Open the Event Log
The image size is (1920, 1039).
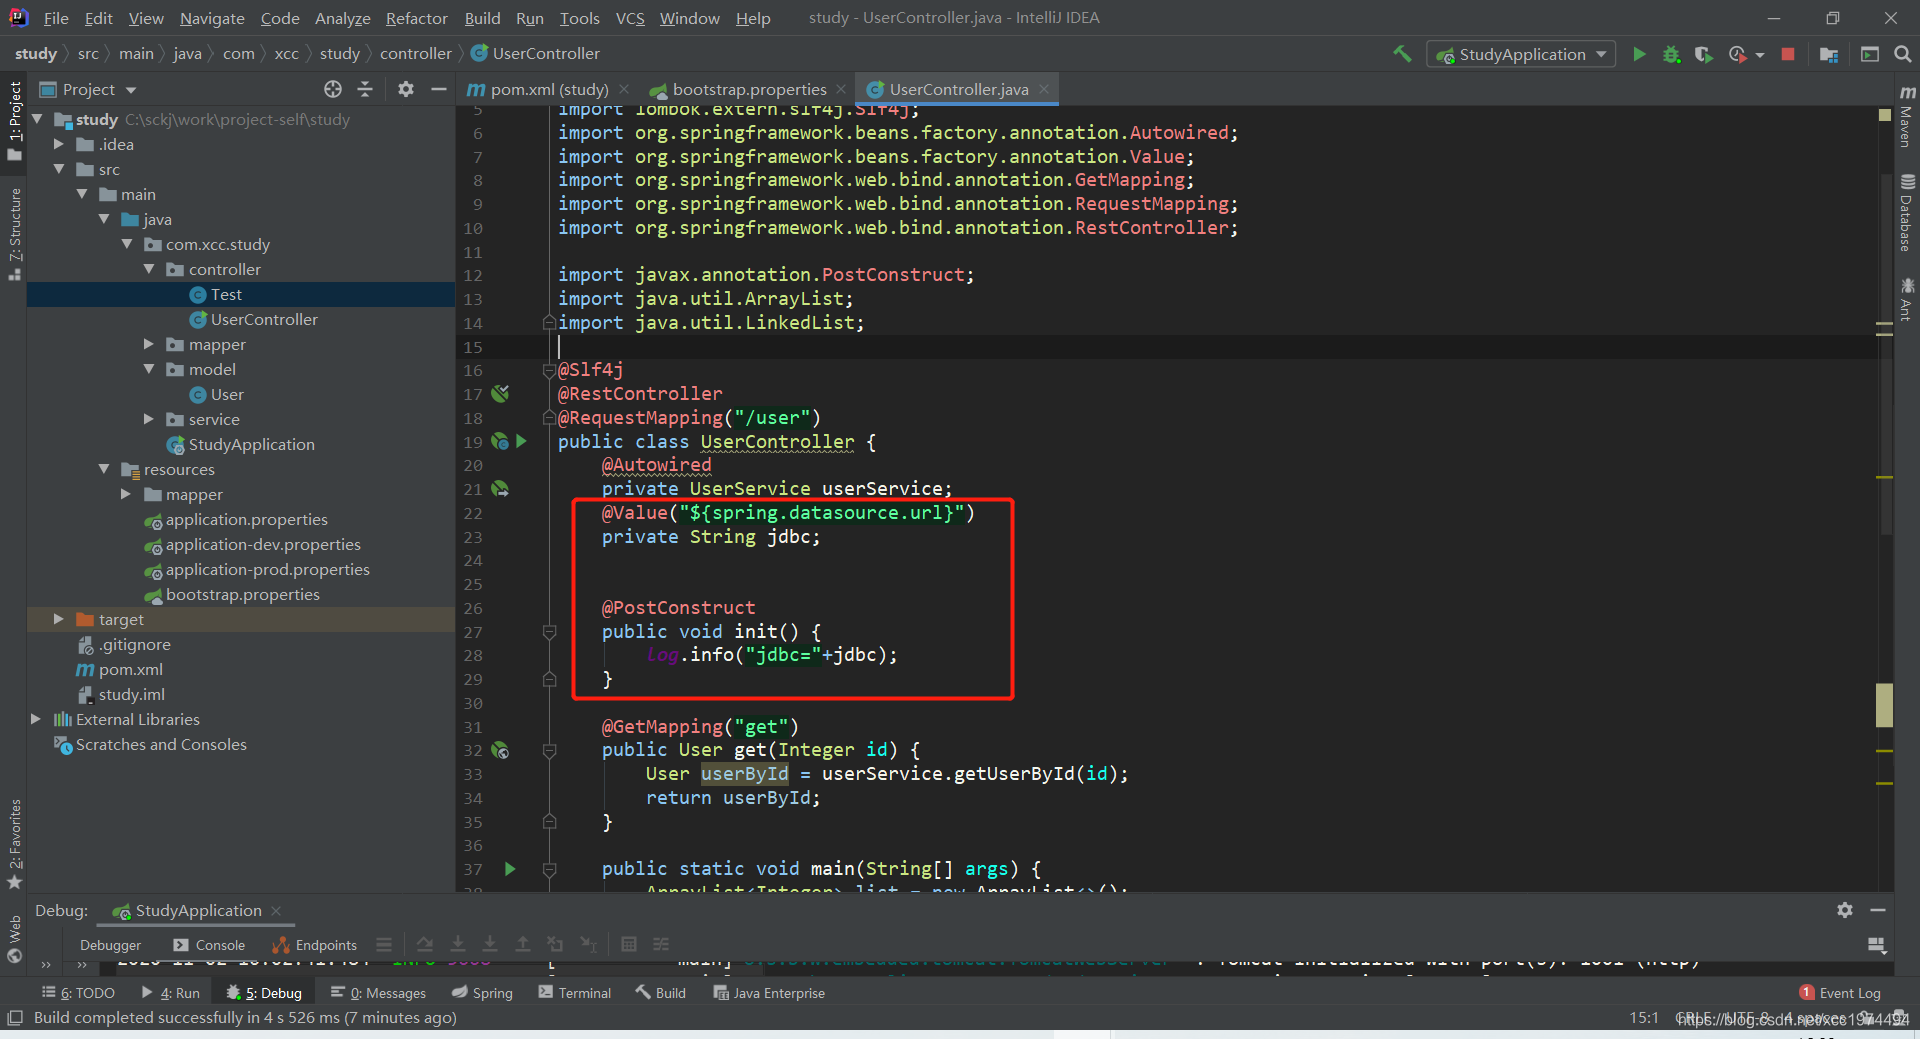(x=1840, y=993)
